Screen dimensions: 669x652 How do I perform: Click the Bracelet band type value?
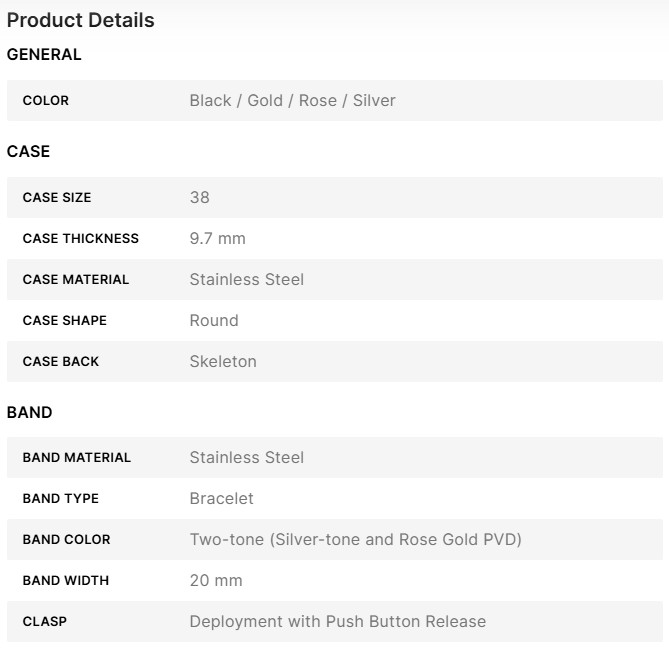221,499
